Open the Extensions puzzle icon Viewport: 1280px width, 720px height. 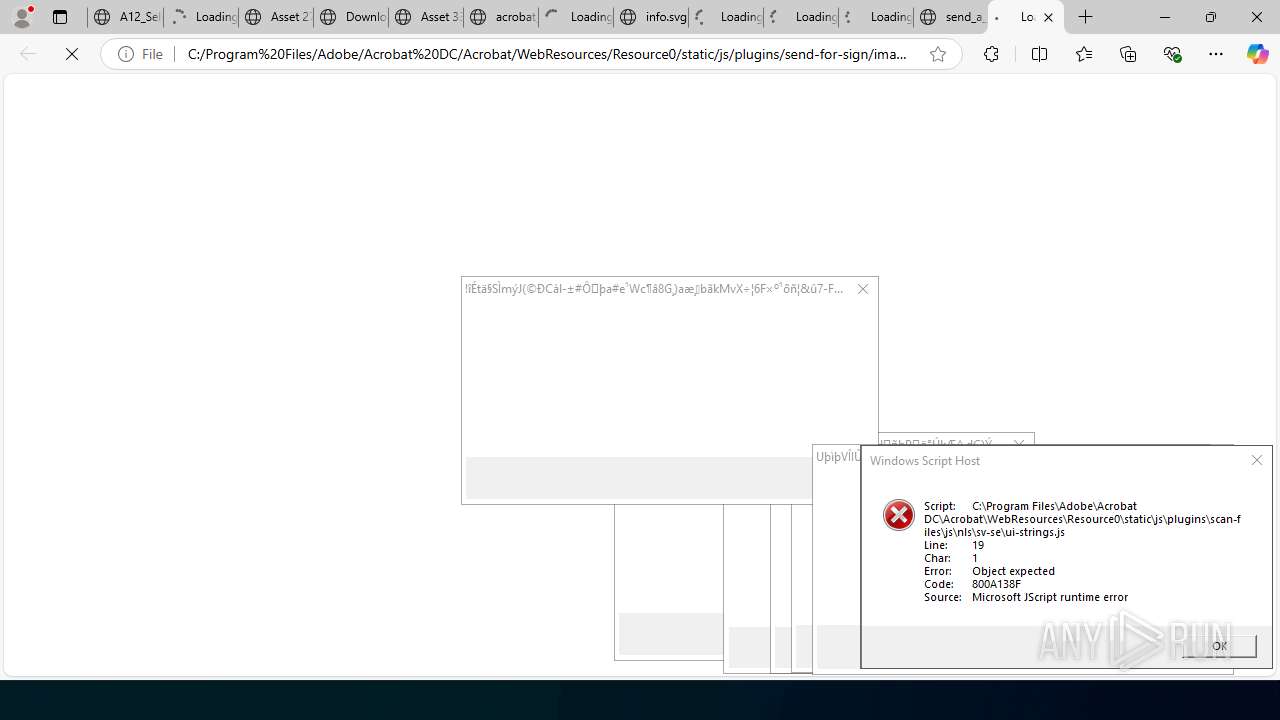point(991,55)
